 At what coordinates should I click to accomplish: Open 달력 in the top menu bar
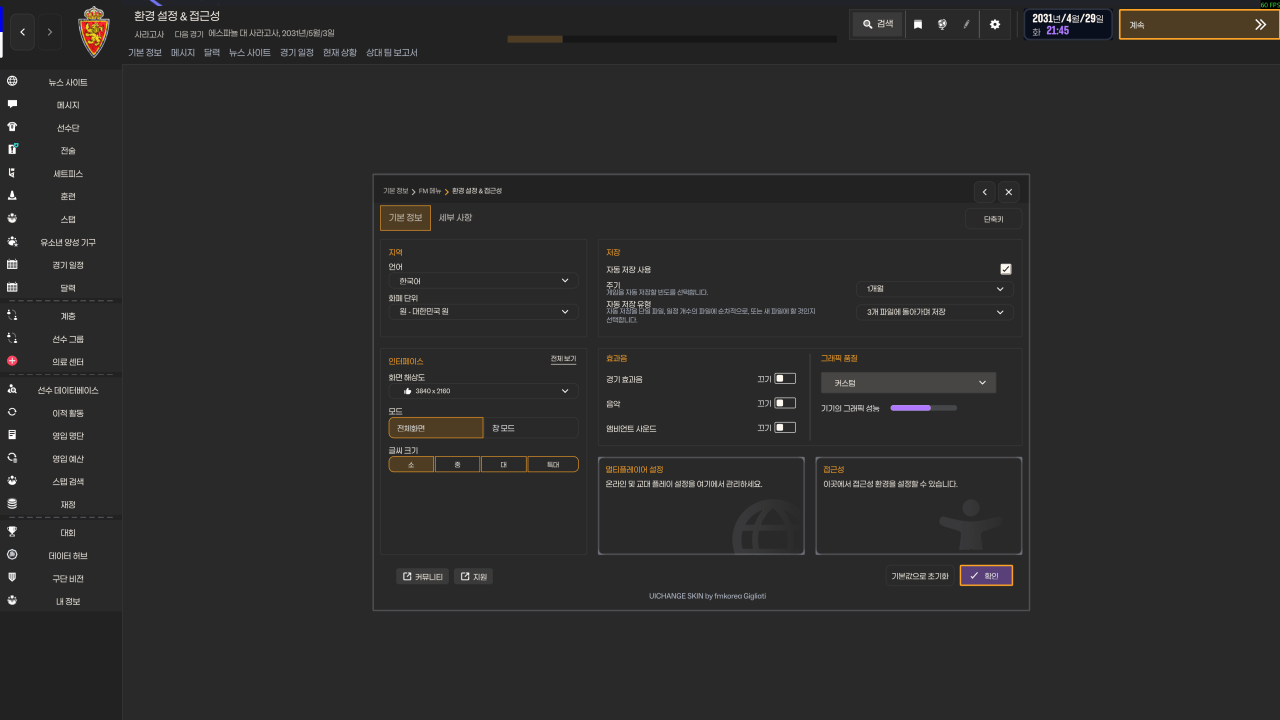(212, 52)
